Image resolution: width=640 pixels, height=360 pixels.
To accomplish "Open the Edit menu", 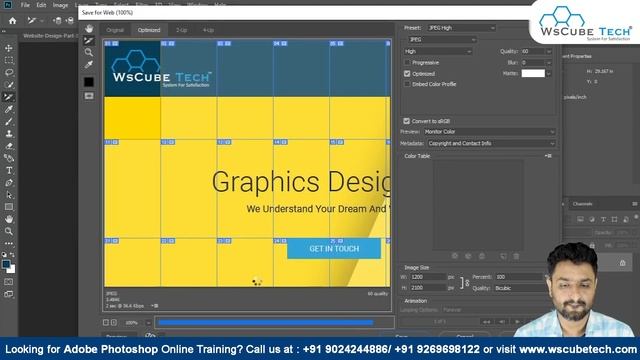I will pos(41,5).
